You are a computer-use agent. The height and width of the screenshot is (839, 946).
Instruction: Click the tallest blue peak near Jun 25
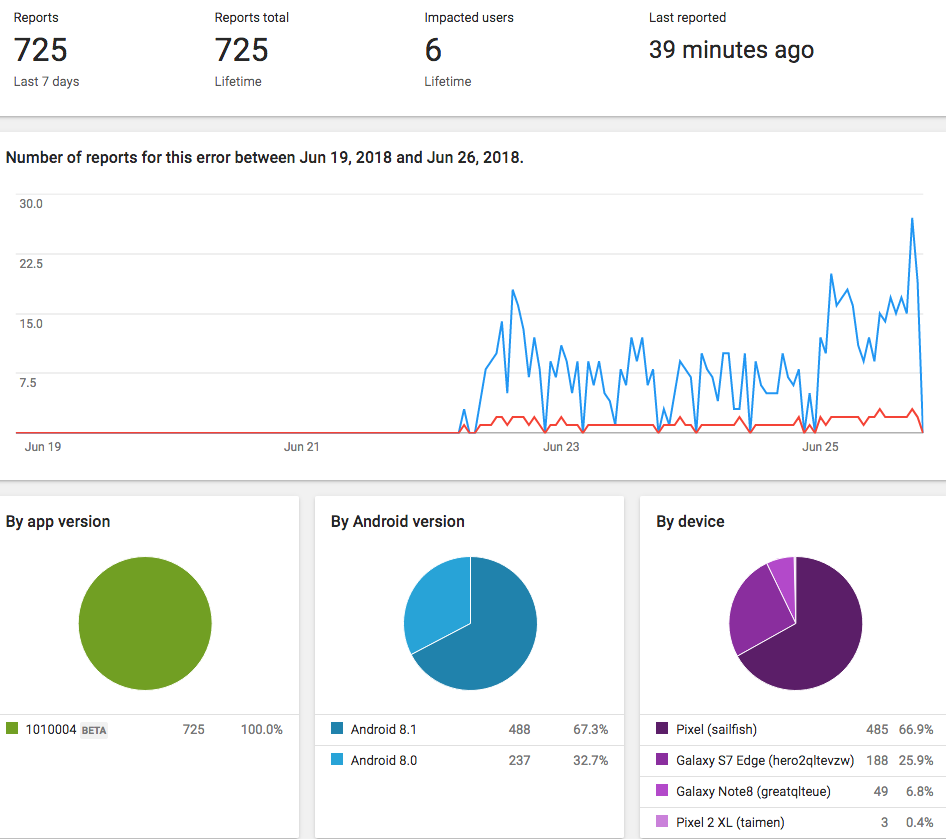pos(912,220)
